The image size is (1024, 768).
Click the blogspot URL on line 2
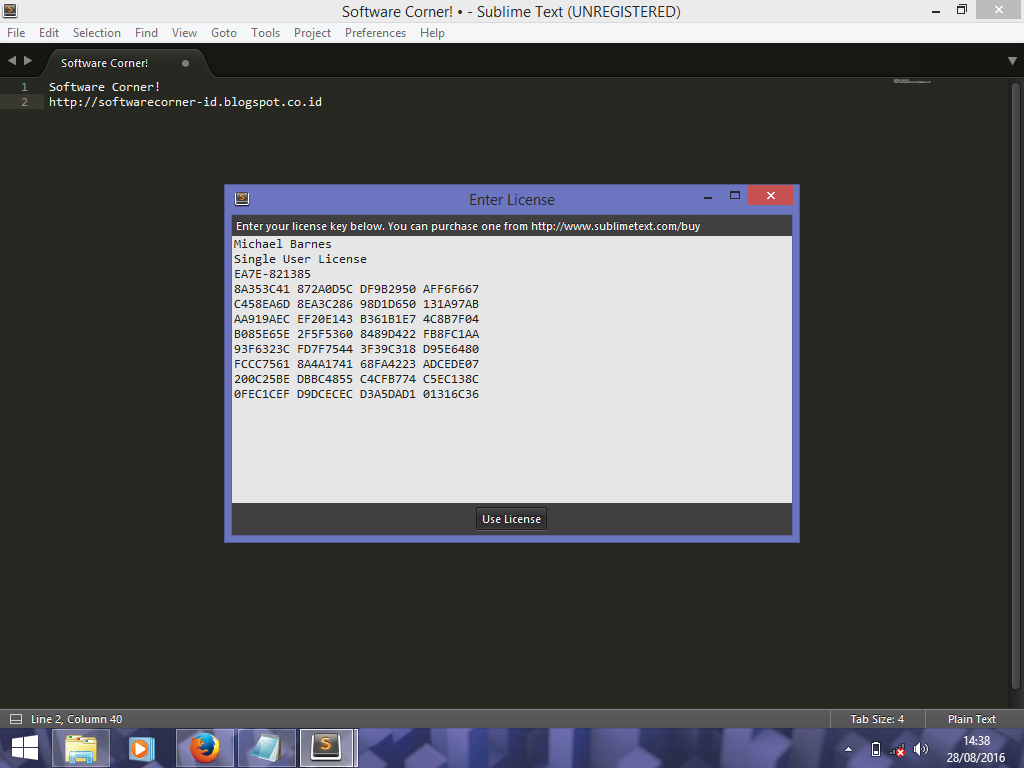tap(185, 102)
